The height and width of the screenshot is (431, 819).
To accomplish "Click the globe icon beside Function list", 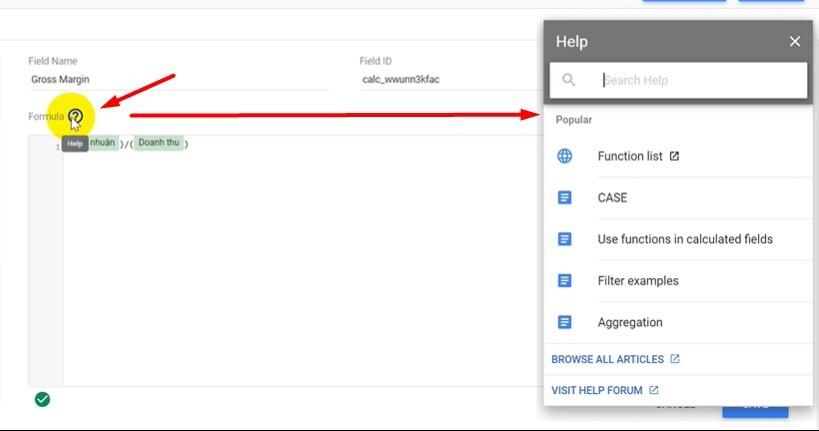I will pos(565,156).
